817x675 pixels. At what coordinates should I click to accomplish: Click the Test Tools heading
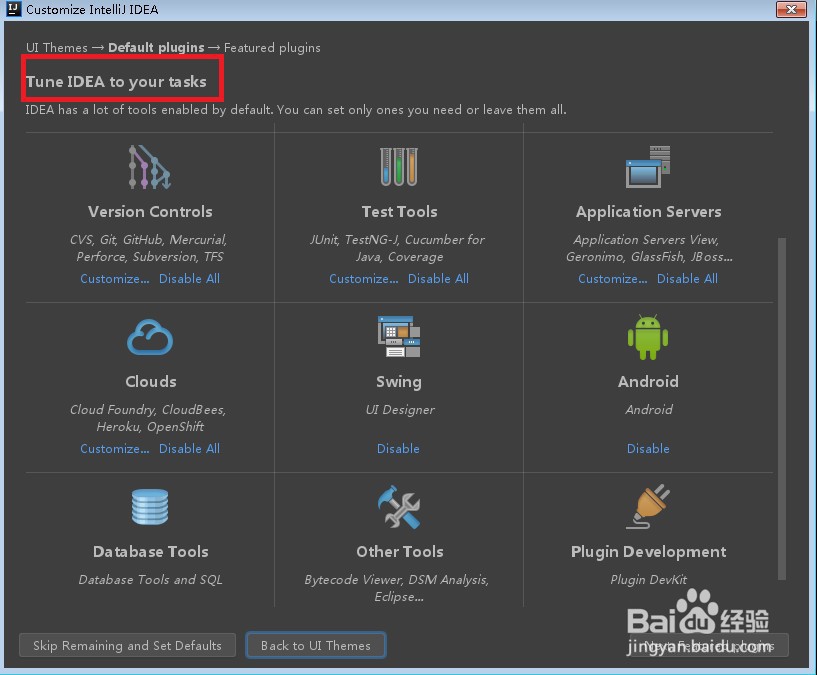click(400, 212)
